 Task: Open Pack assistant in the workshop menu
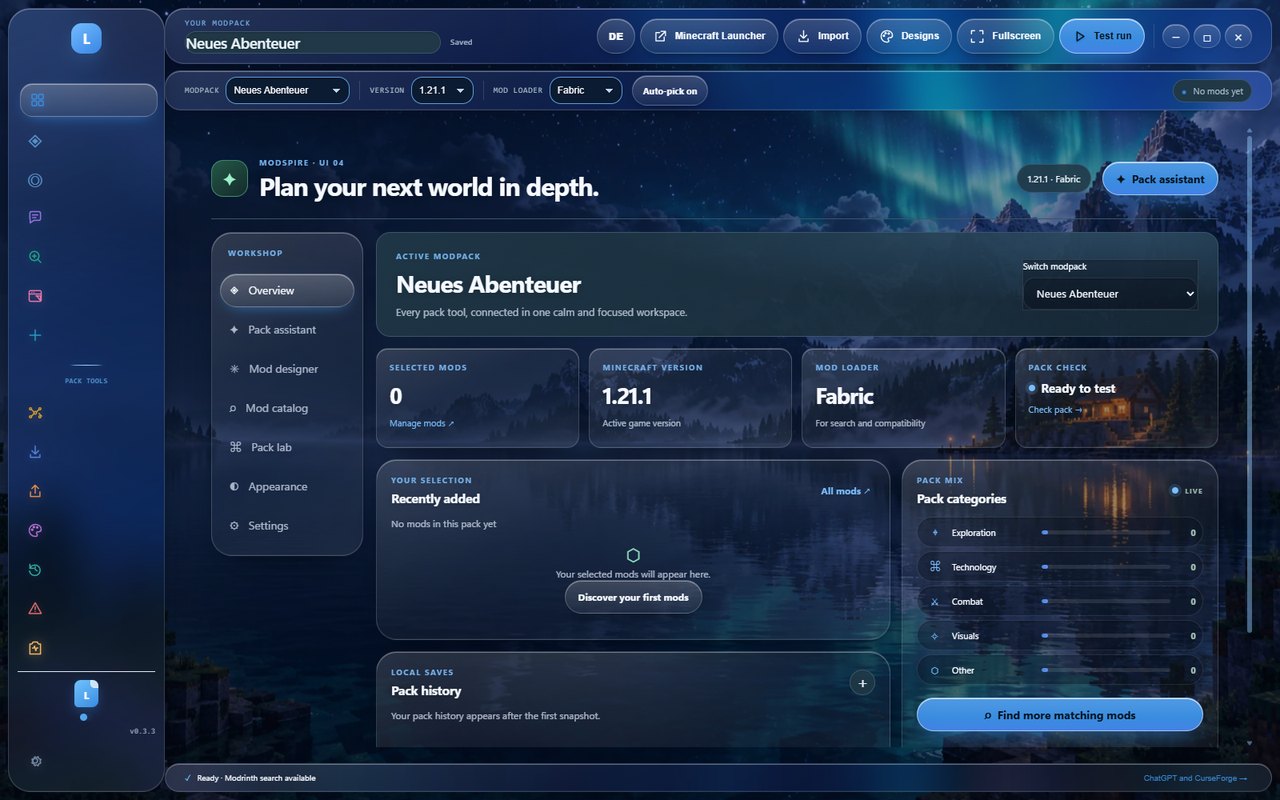click(287, 330)
